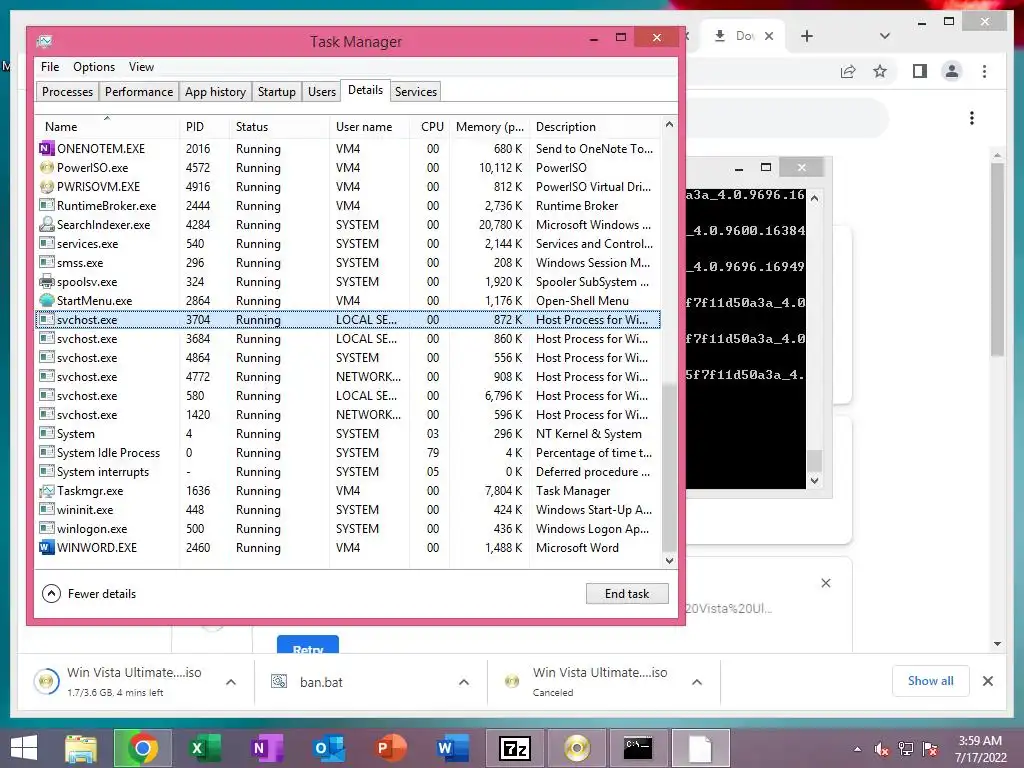This screenshot has height=768, width=1024.
Task: Select Taskmgr.exe process icon
Action: [46, 490]
